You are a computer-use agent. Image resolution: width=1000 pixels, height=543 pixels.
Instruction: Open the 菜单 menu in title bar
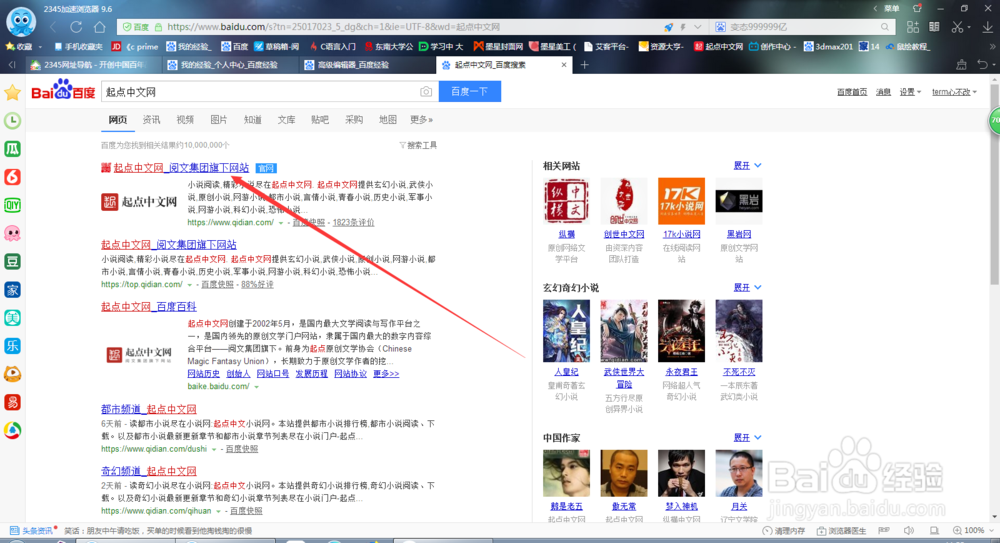coord(892,8)
